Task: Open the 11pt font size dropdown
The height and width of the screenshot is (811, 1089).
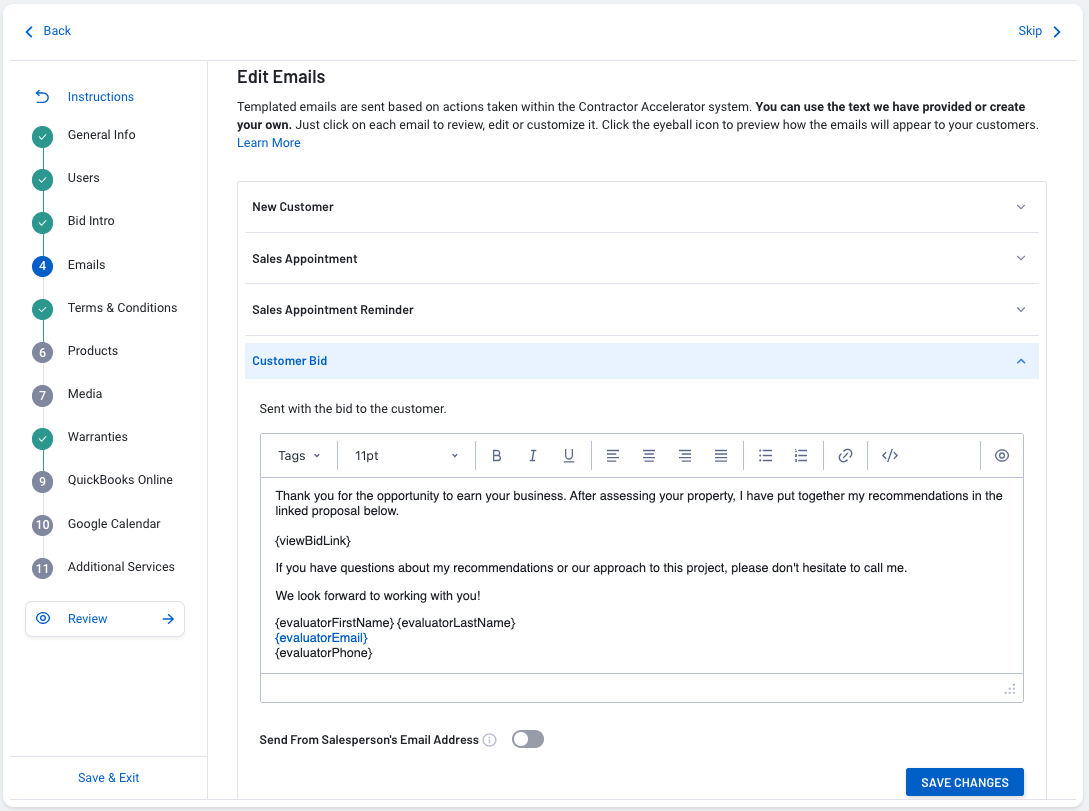Action: [x=406, y=455]
